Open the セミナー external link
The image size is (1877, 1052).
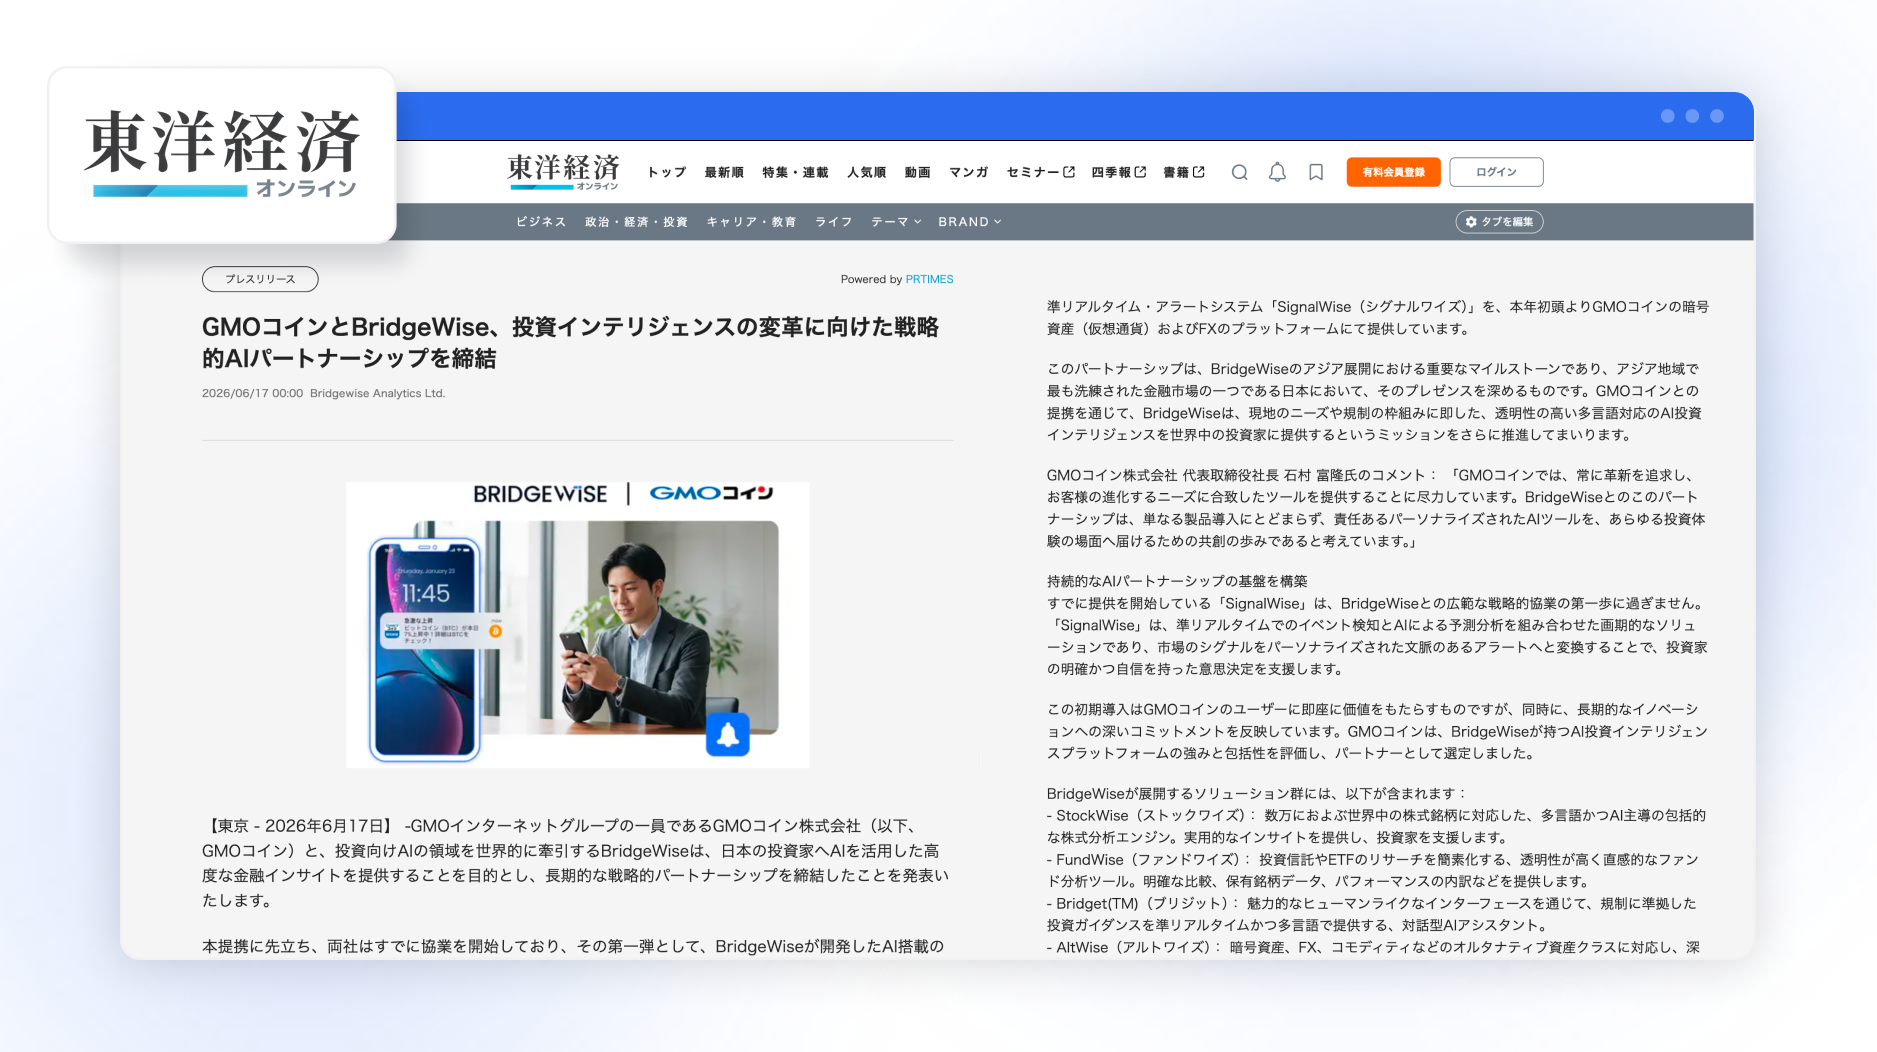click(1040, 172)
